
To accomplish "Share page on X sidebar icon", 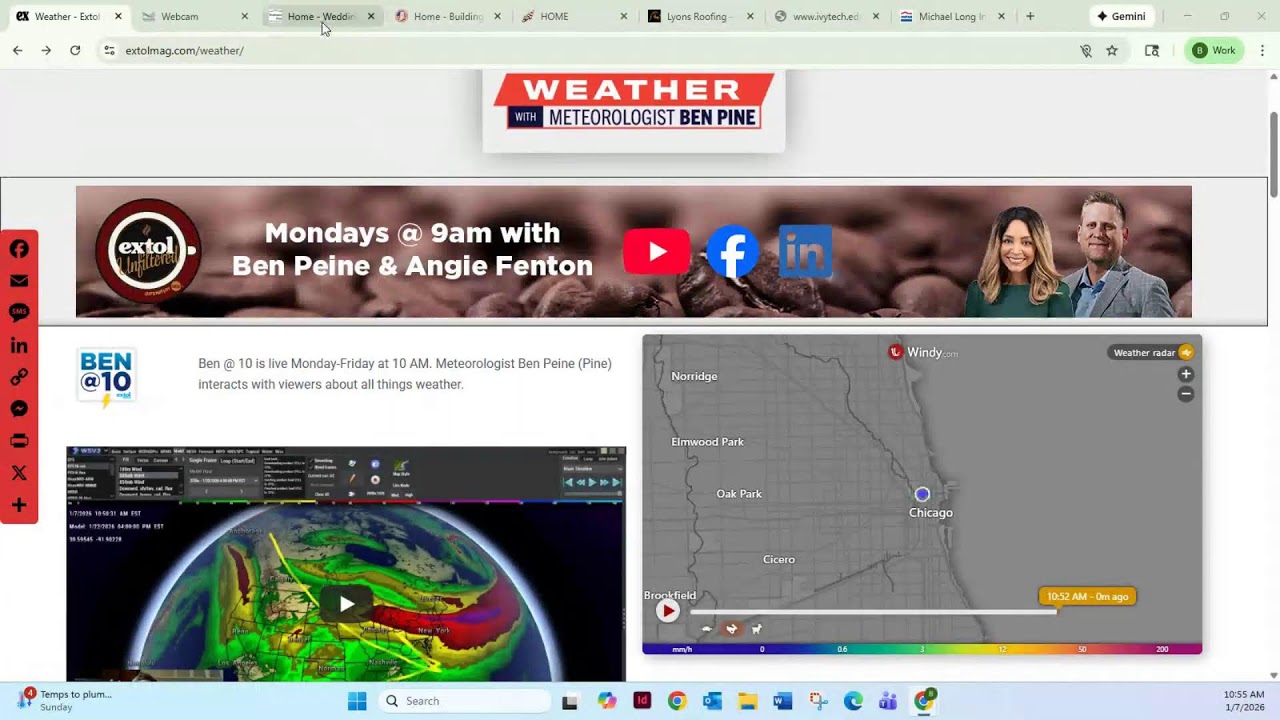I will [19, 473].
